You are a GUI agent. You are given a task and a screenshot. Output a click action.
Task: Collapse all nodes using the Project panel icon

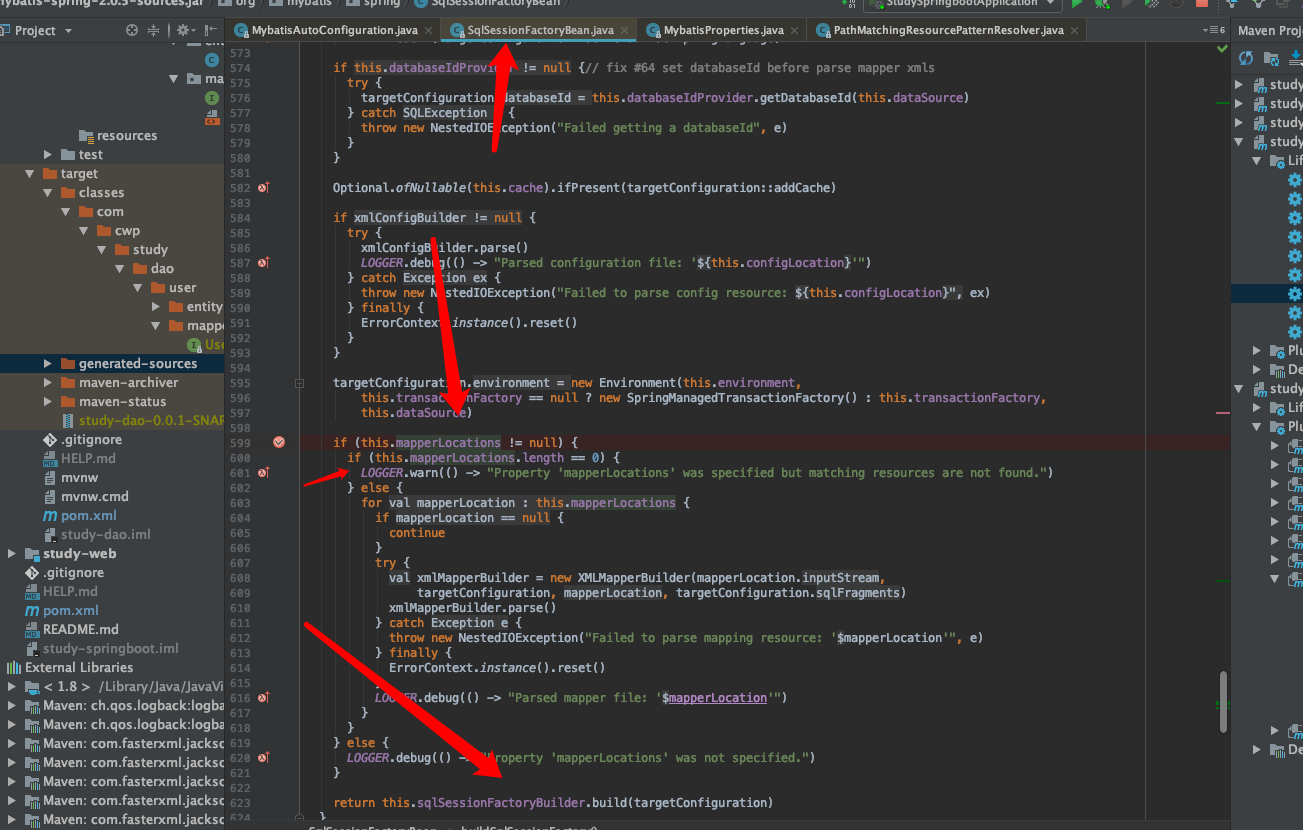point(153,31)
